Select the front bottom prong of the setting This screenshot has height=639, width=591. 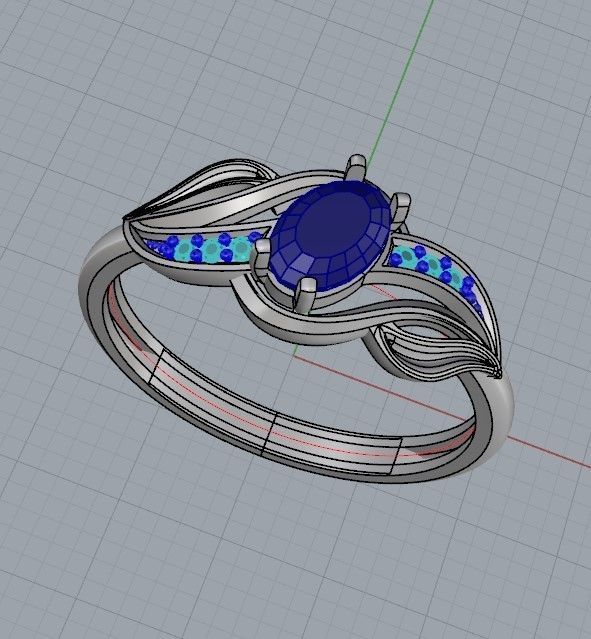coord(305,296)
